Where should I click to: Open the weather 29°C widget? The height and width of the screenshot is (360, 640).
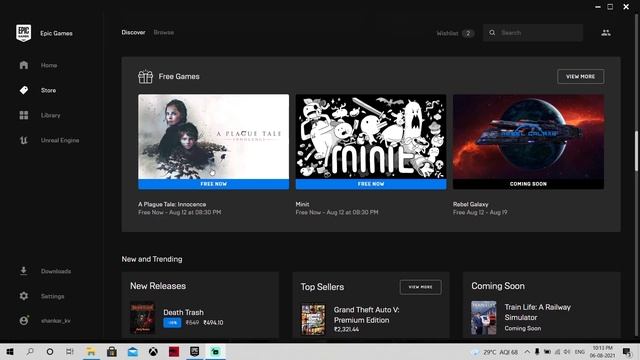494,352
